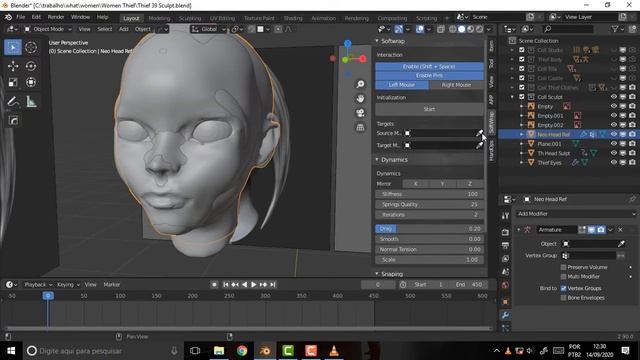Expand the Snapping panel

(377, 274)
